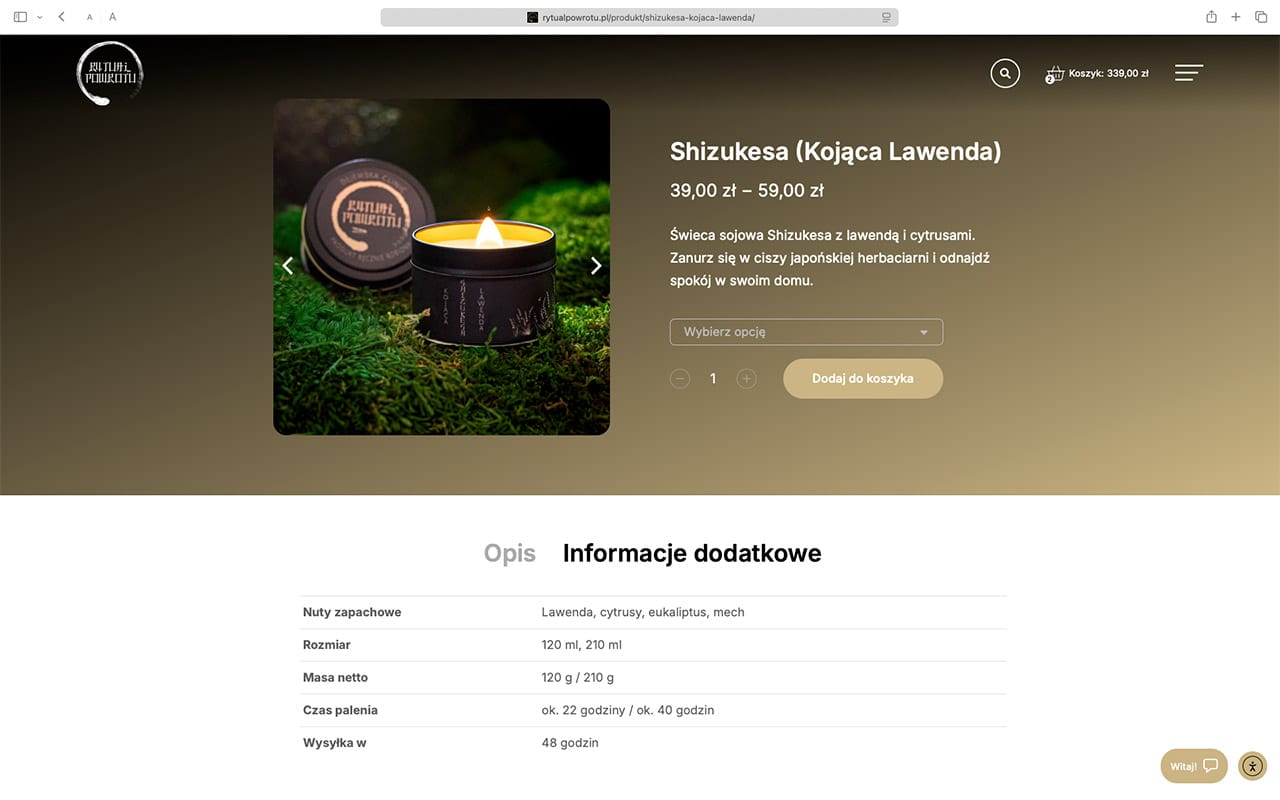Screen dimensions: 1280x800
Task: Decrease quantity with minus button
Action: 680,379
